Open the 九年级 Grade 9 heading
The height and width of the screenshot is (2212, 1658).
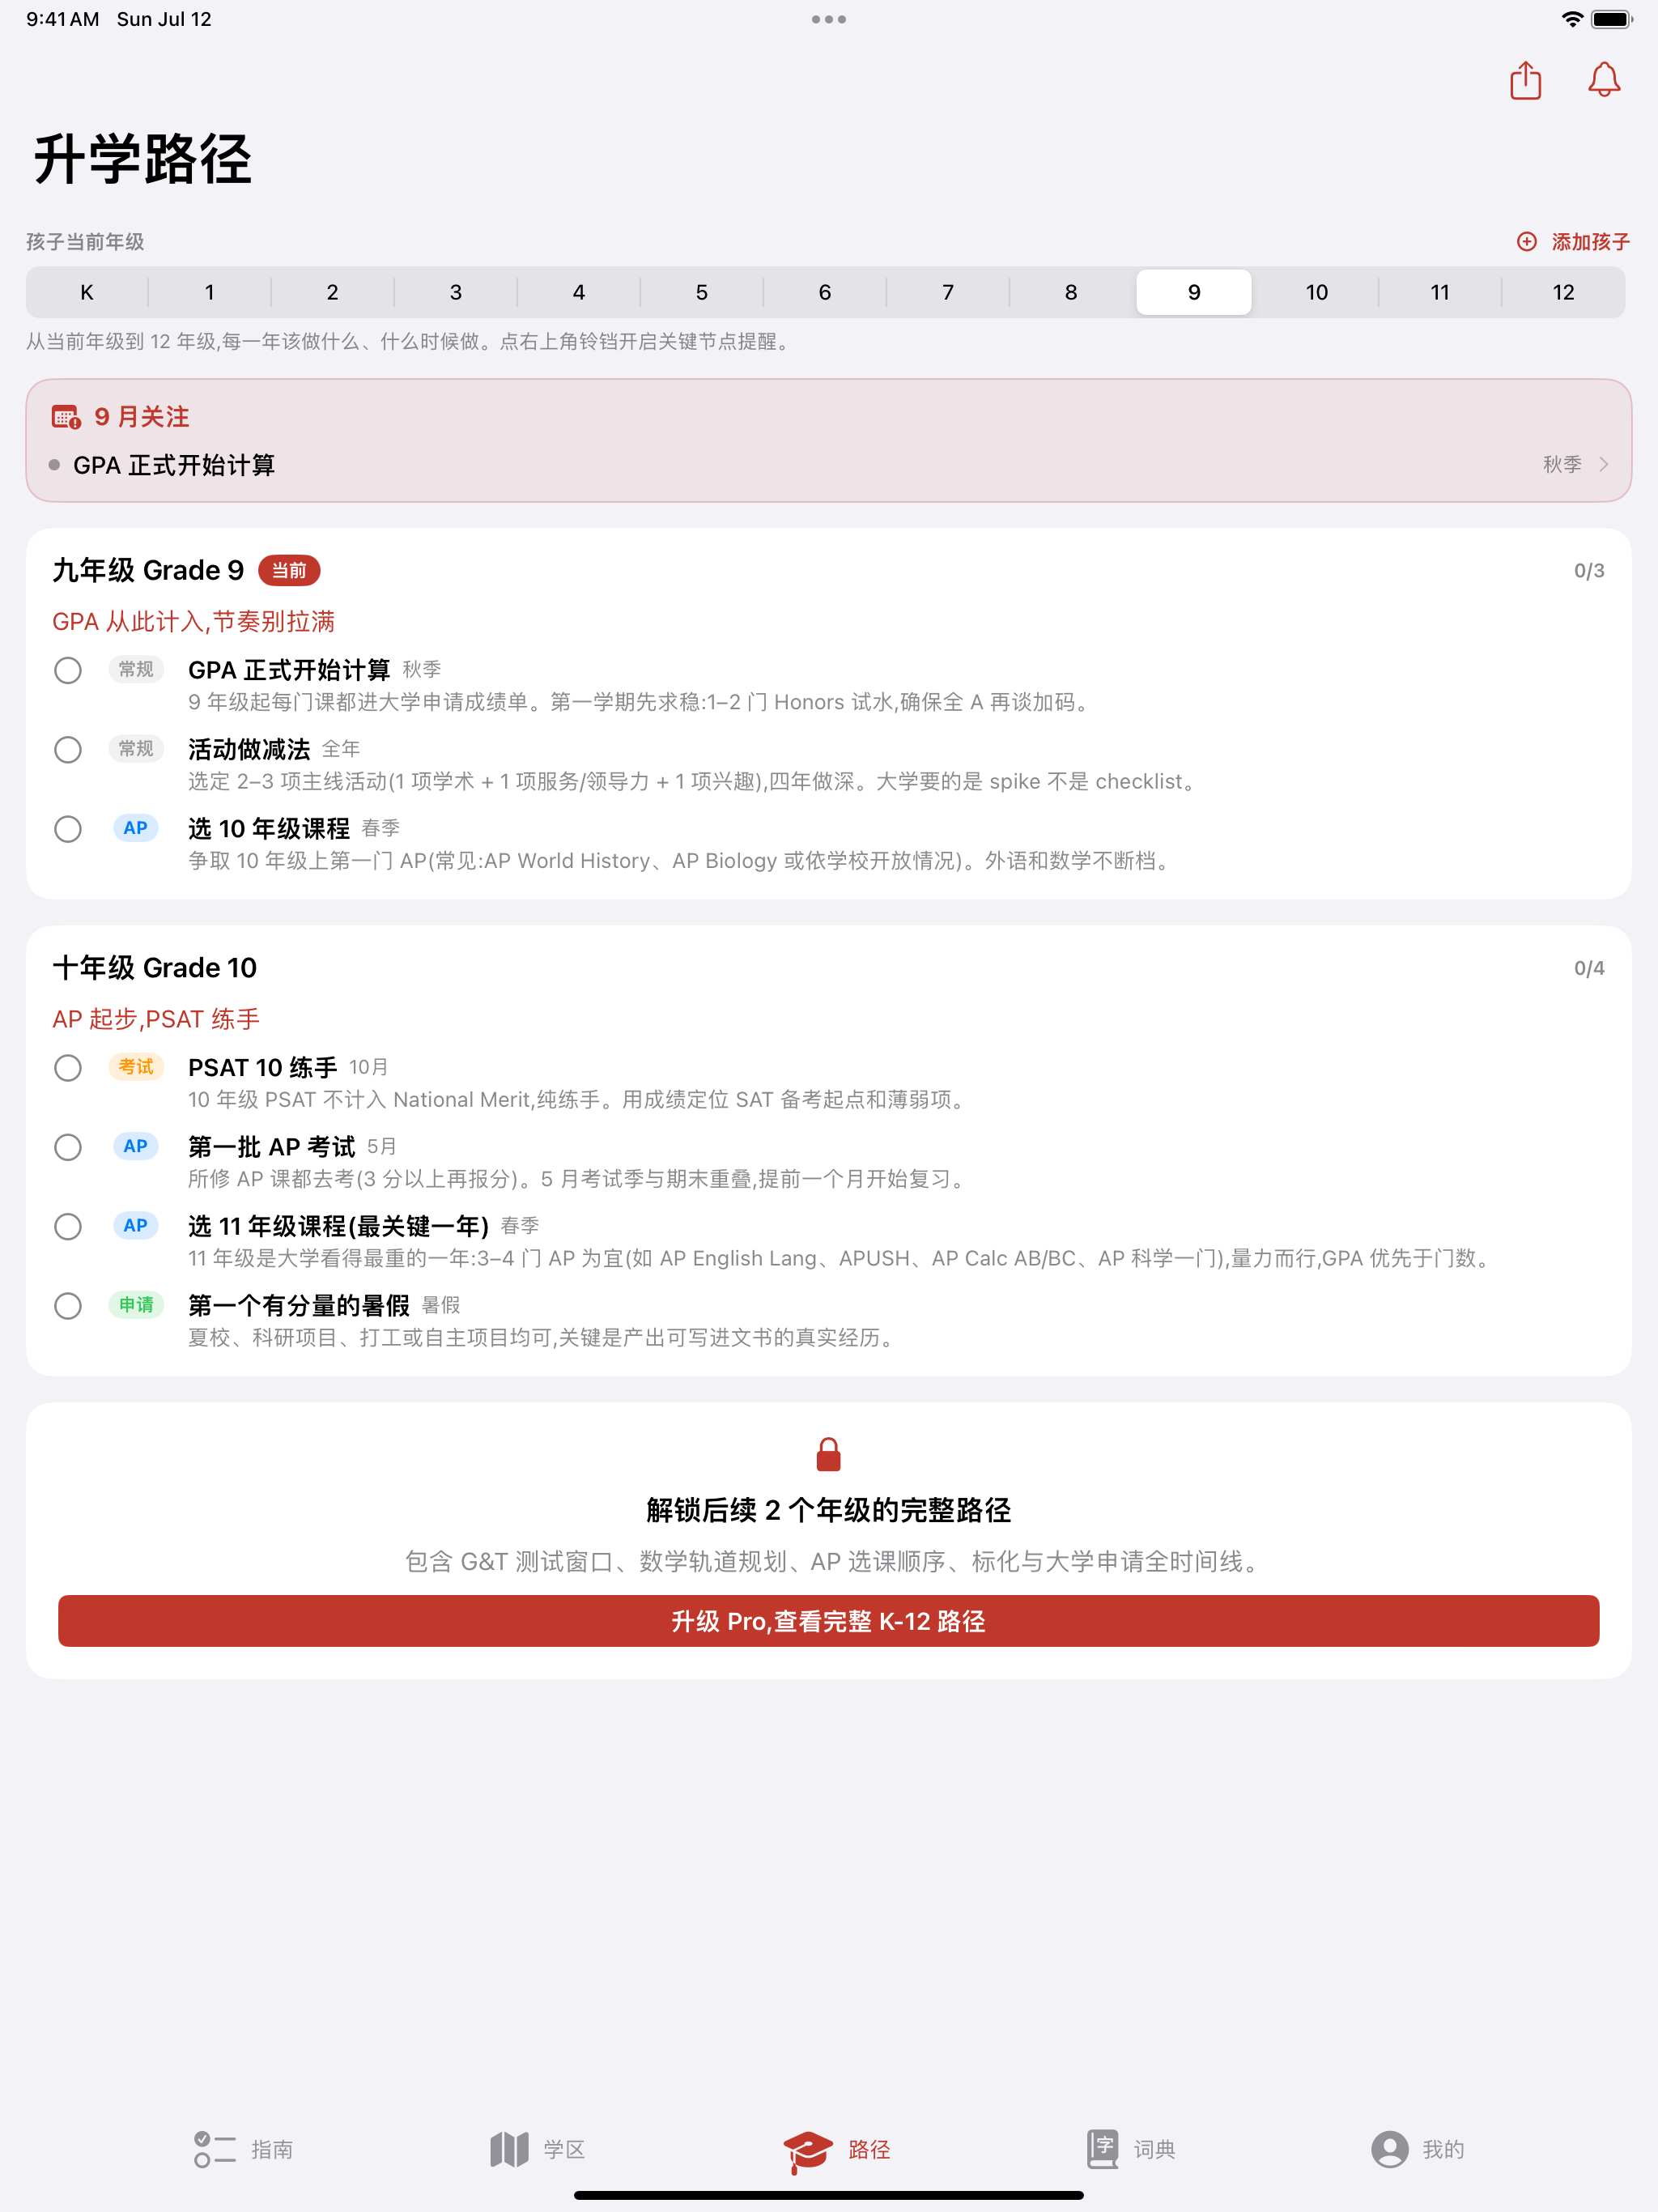(x=148, y=570)
